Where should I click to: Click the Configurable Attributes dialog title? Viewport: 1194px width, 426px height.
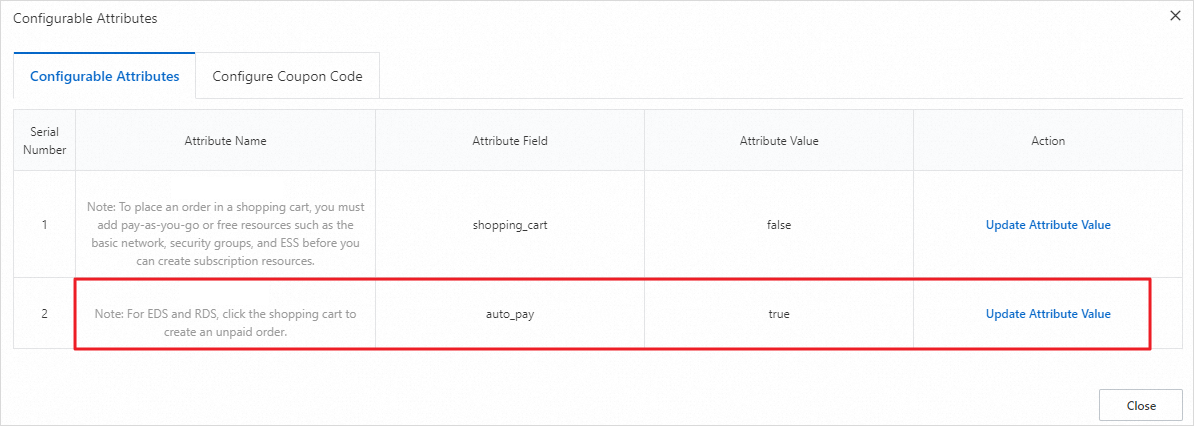(x=85, y=19)
